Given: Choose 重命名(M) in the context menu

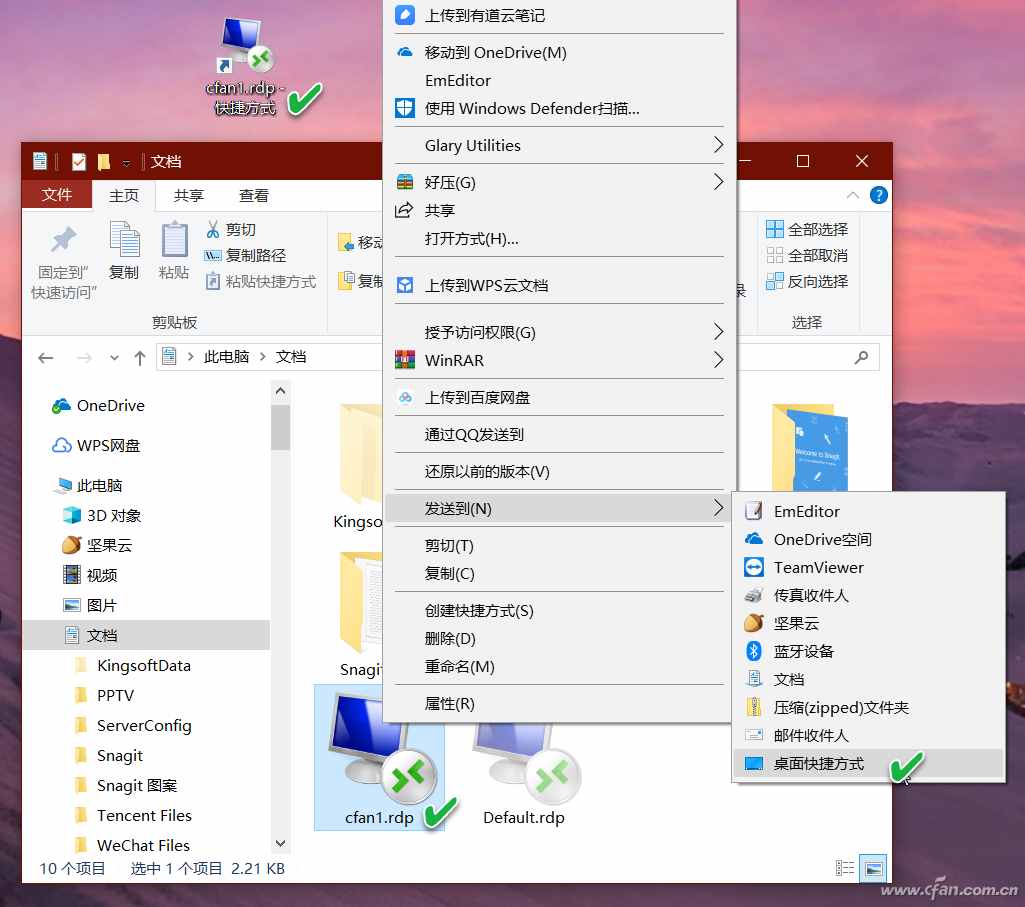Looking at the screenshot, I should pyautogui.click(x=560, y=667).
